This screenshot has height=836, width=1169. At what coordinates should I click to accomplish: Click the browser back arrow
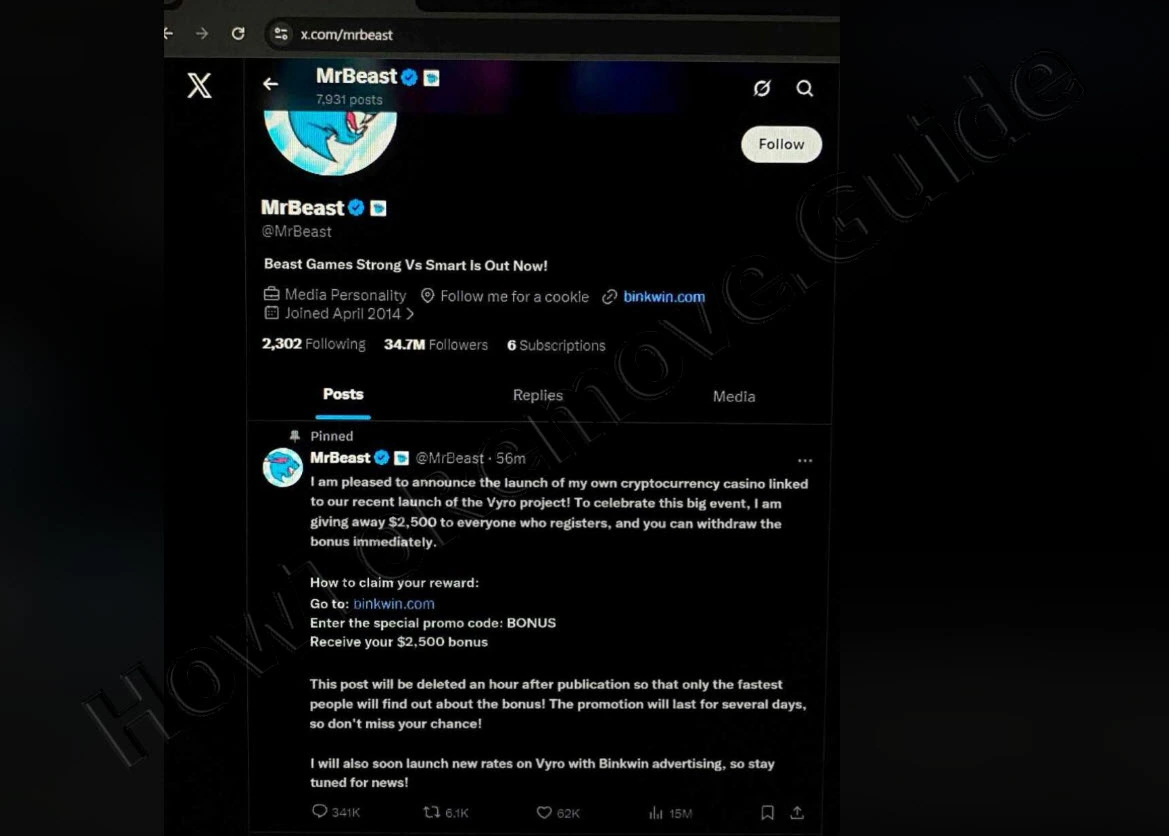tap(168, 34)
